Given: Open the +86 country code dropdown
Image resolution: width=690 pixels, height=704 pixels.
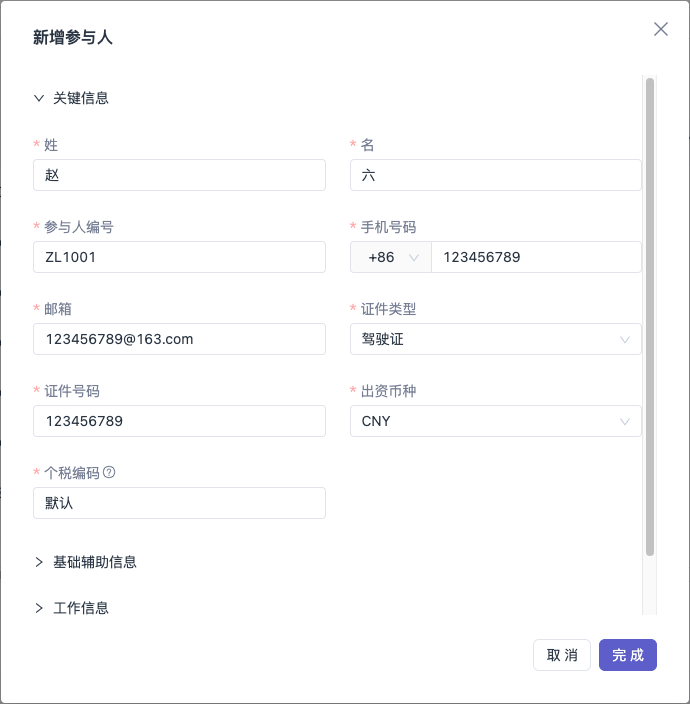Looking at the screenshot, I should (391, 257).
